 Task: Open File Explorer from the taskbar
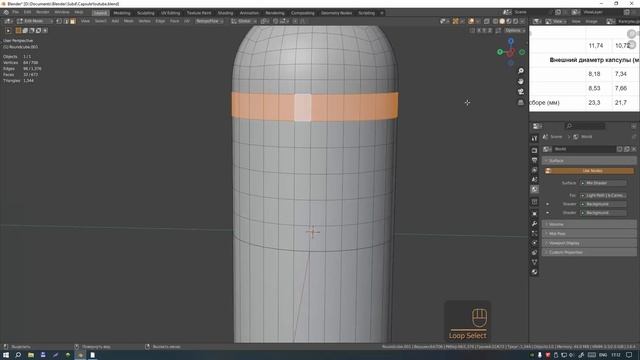click(x=31, y=356)
